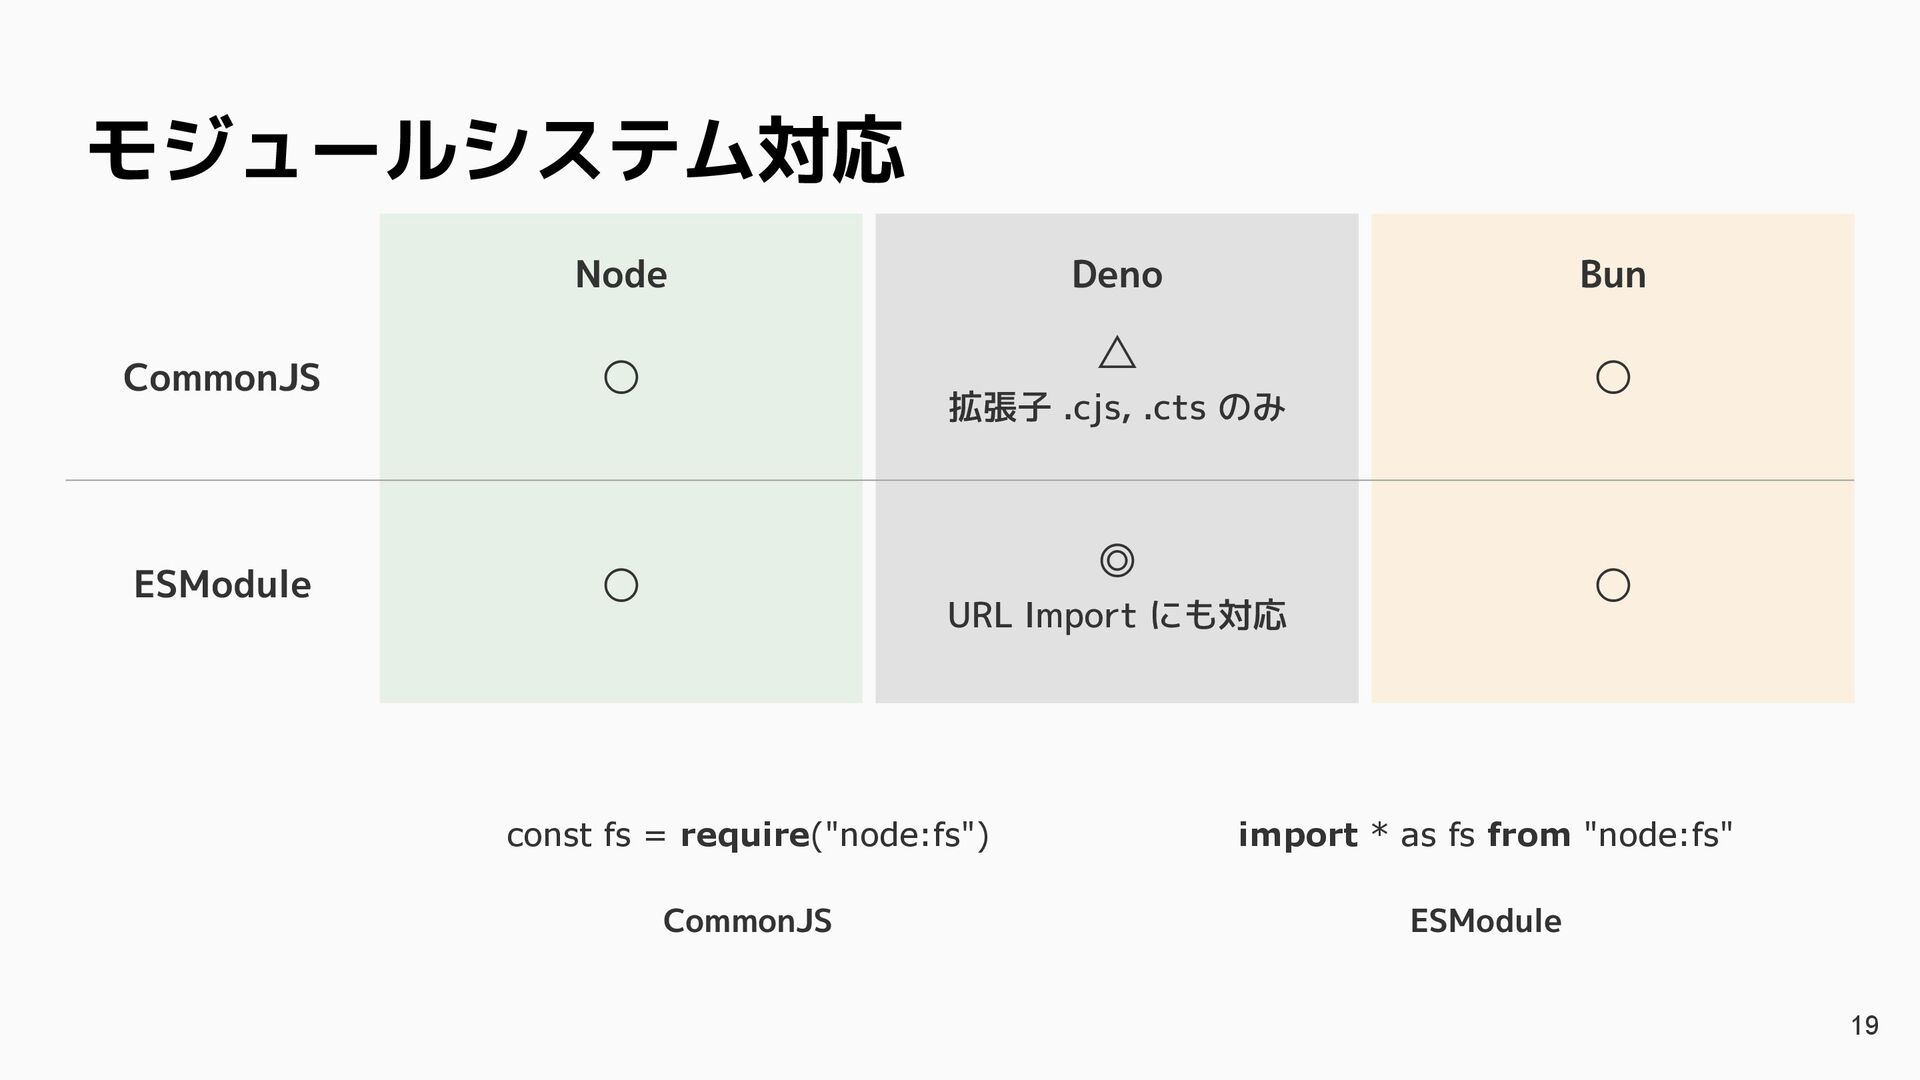The image size is (1920, 1080).
Task: Click the circle under Bun for CommonJS
Action: pyautogui.click(x=1613, y=377)
